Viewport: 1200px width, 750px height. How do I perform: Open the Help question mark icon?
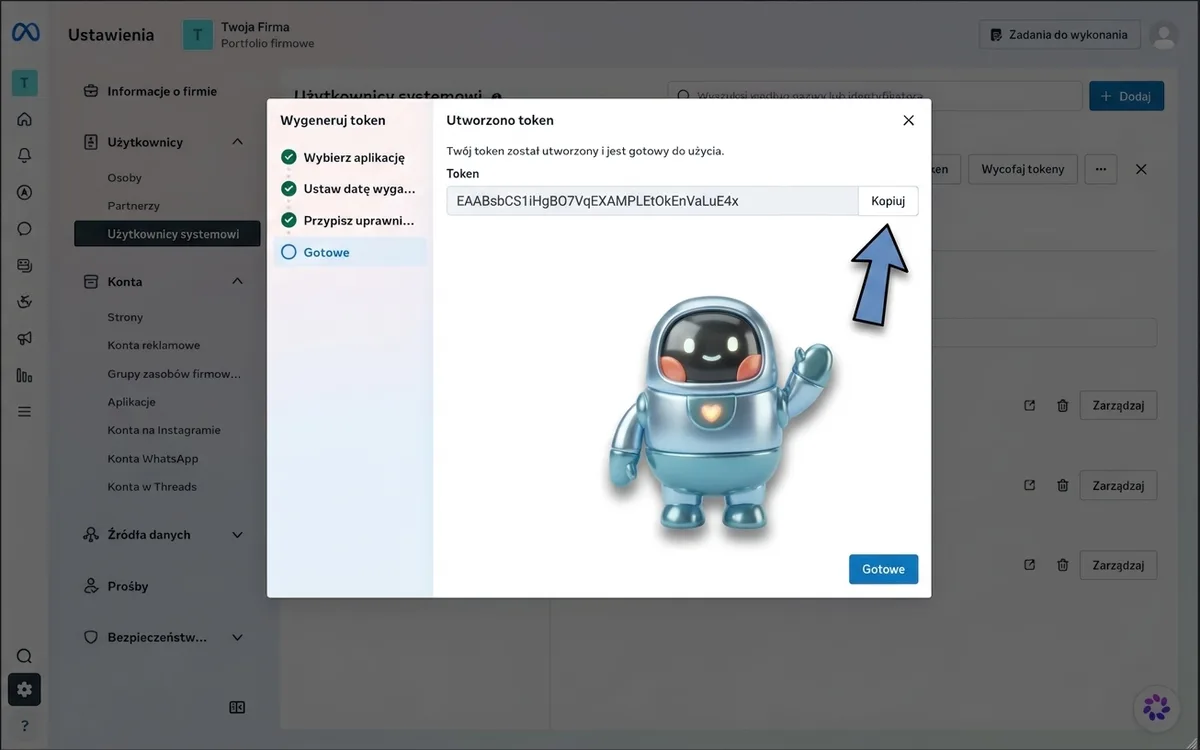pos(25,726)
